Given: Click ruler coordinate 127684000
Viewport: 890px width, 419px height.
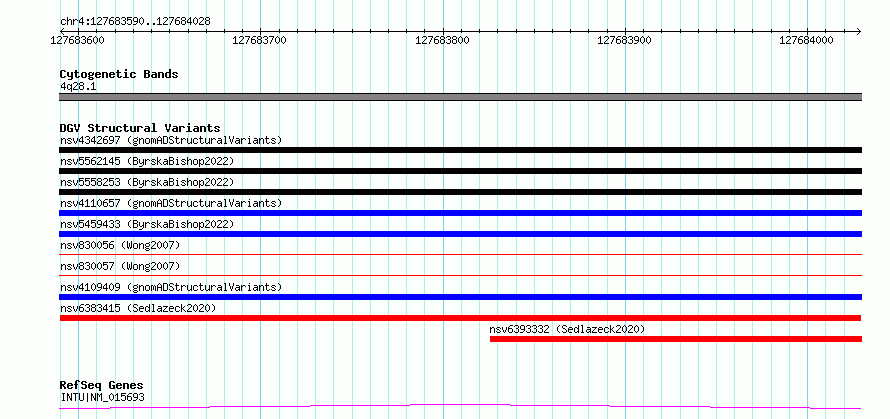Looking at the screenshot, I should [x=807, y=40].
